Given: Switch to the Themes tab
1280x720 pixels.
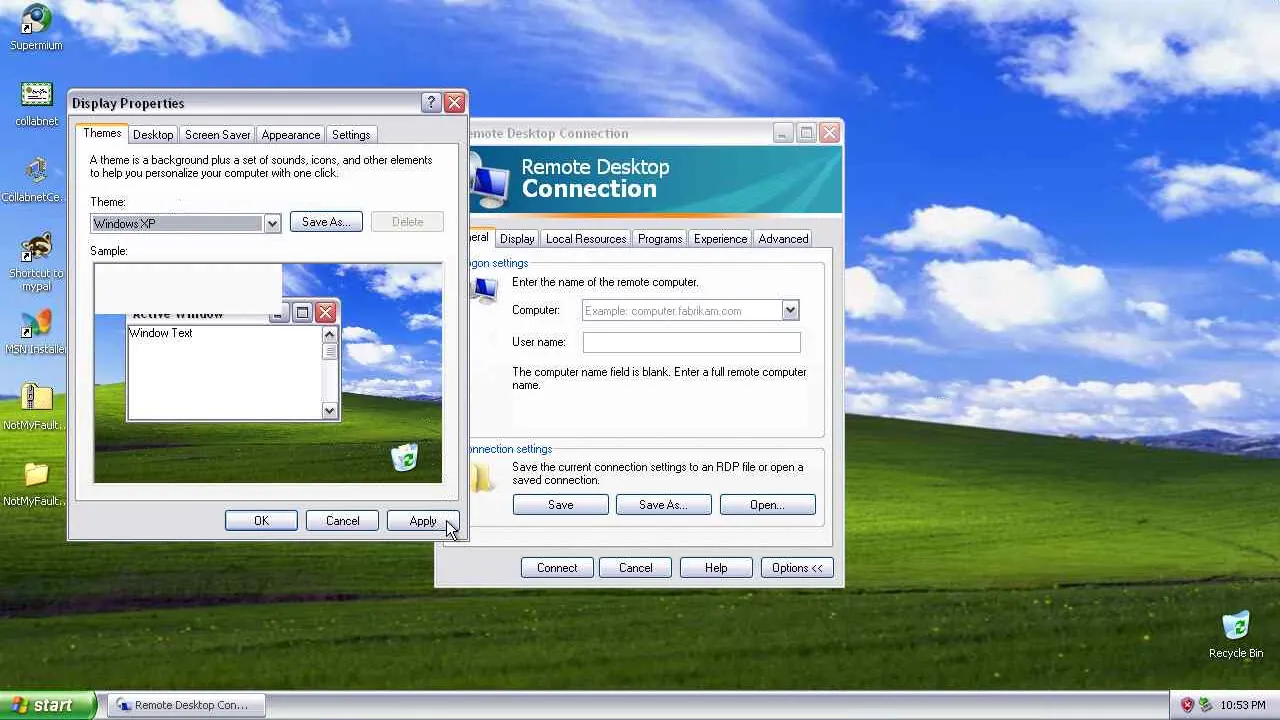Looking at the screenshot, I should point(102,134).
